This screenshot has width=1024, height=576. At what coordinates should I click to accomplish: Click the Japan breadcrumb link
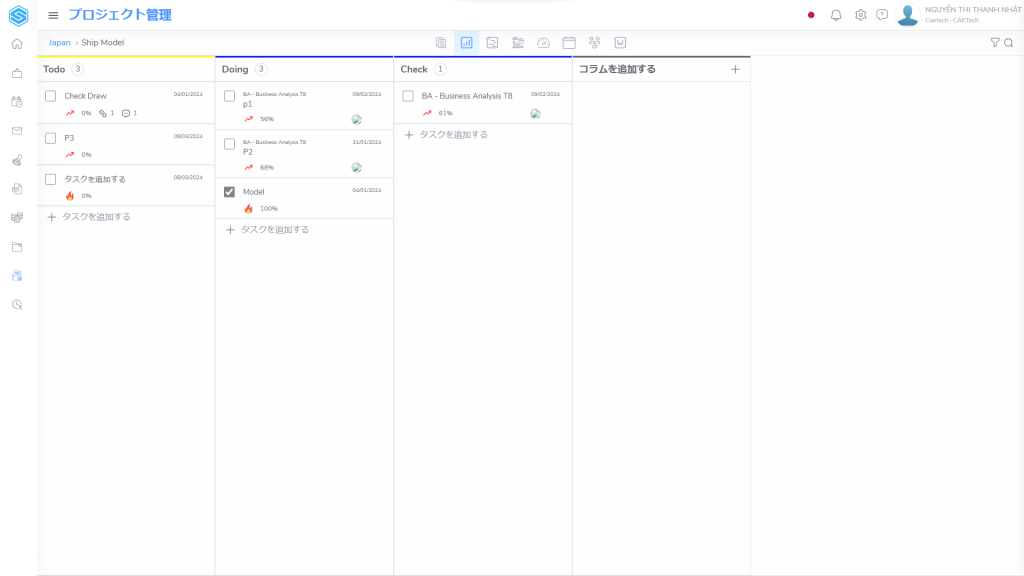tap(59, 43)
